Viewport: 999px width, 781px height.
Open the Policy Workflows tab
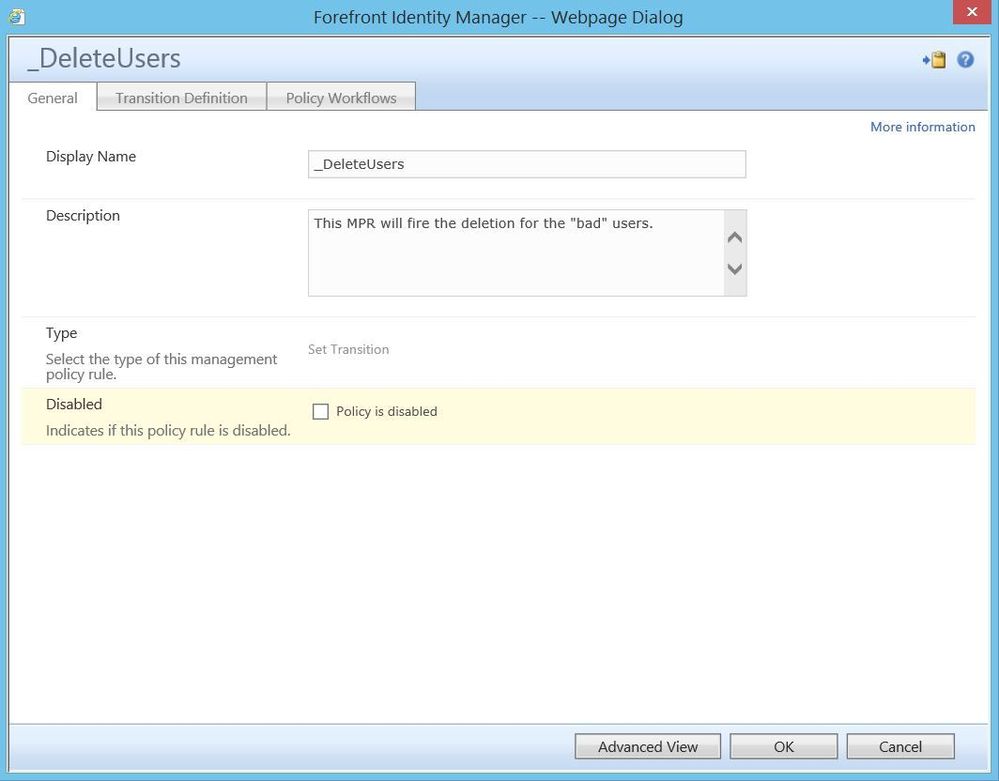(341, 97)
